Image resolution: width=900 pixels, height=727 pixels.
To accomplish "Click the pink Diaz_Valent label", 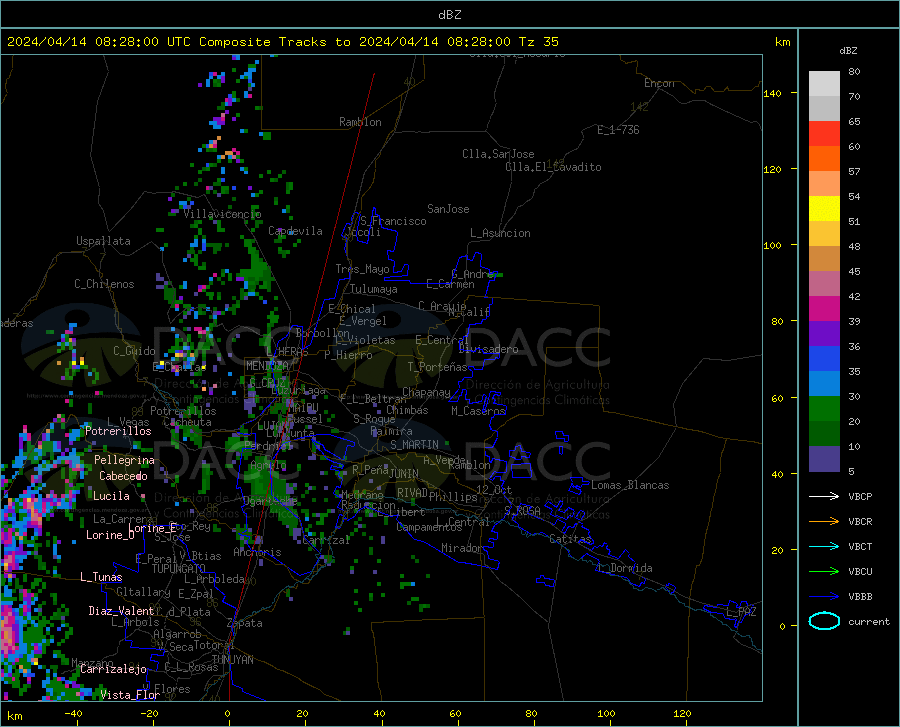I will (121, 611).
